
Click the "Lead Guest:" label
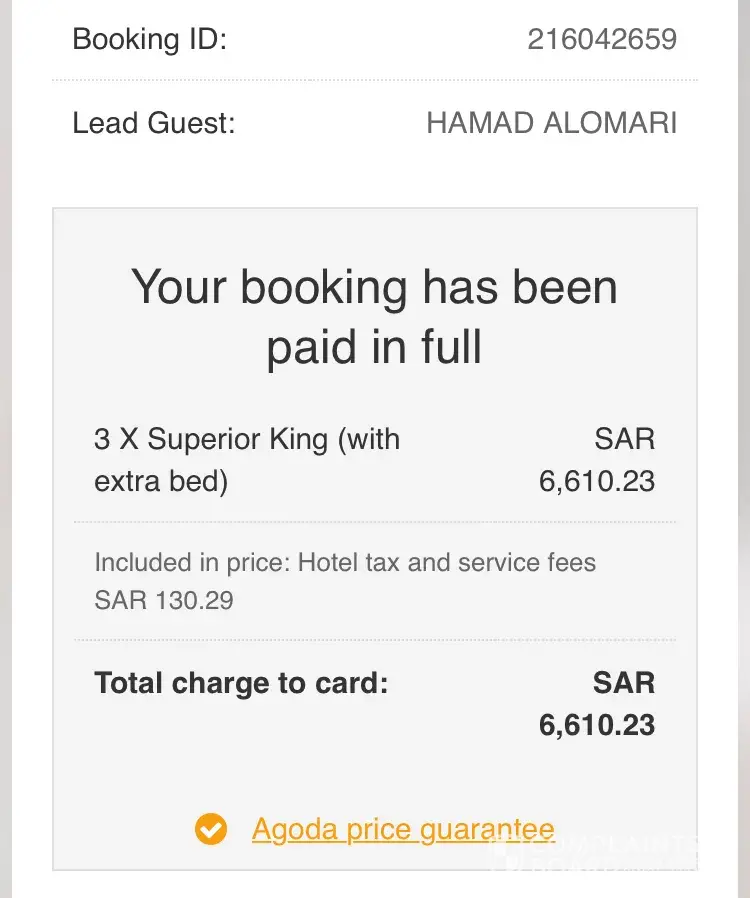[x=154, y=123]
